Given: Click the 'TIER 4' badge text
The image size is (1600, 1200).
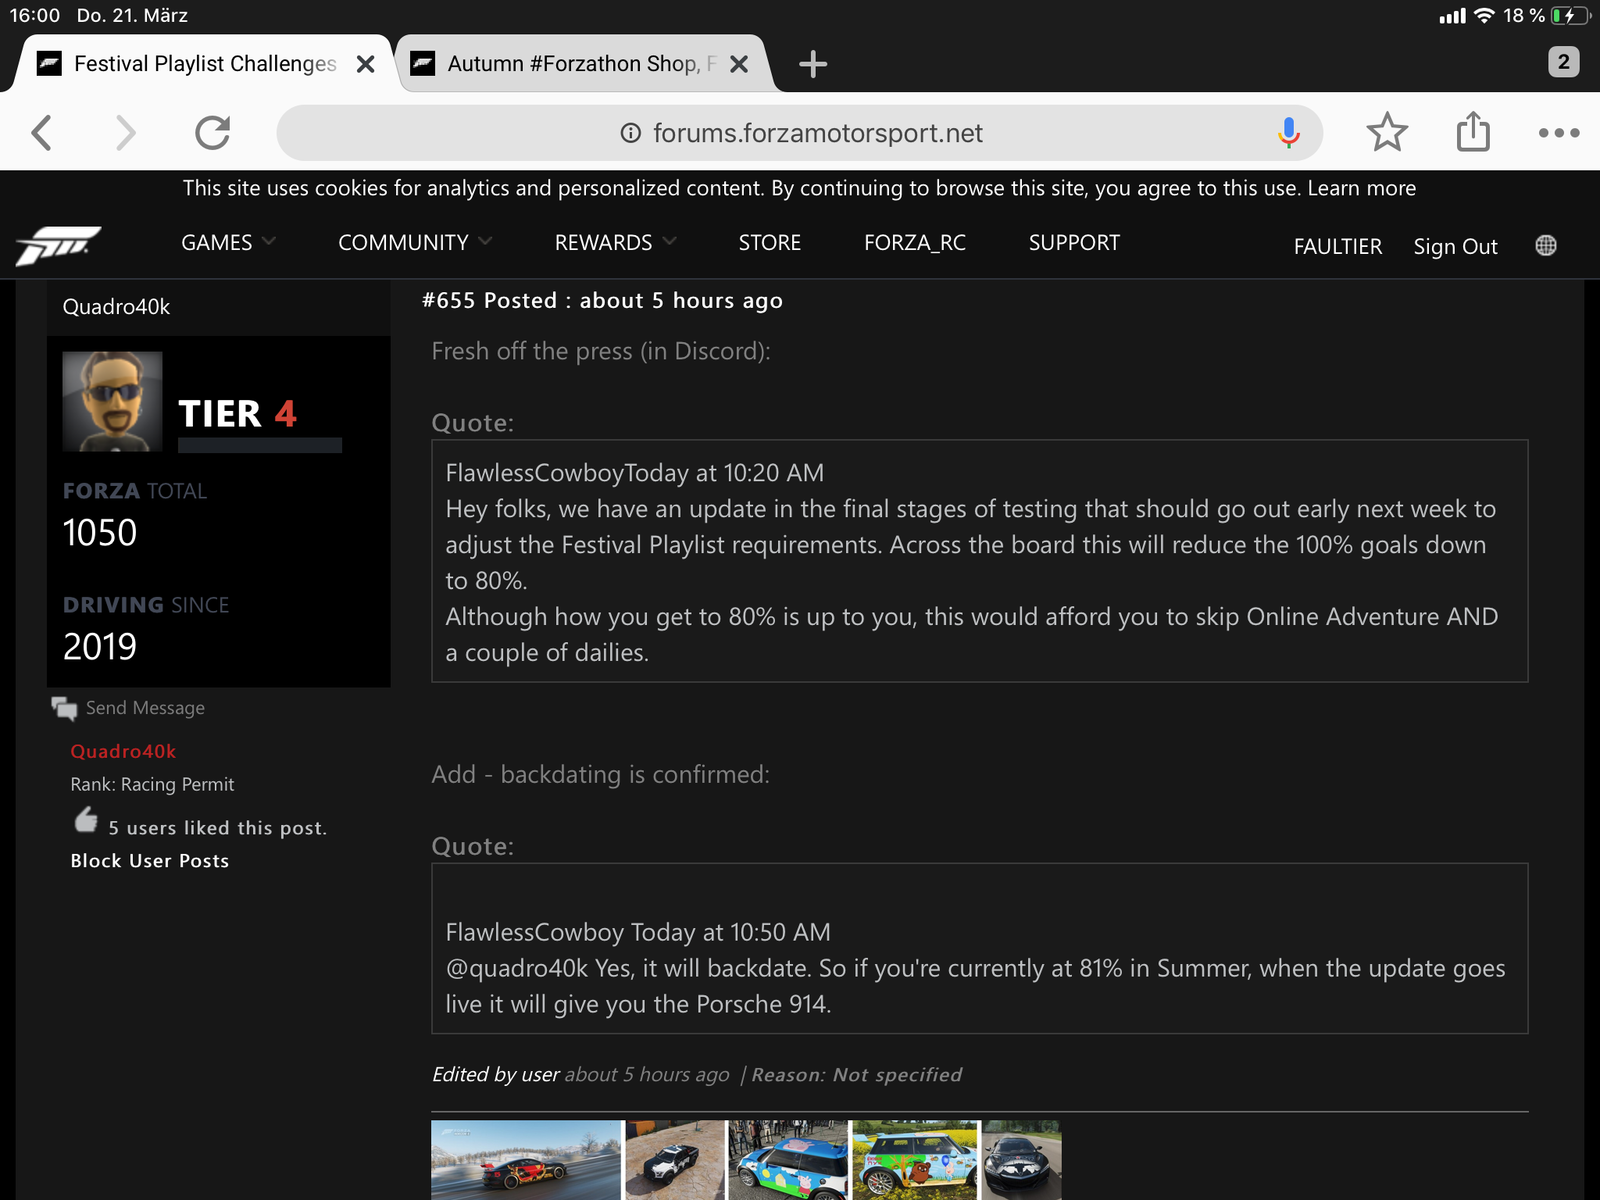Looking at the screenshot, I should click(x=237, y=414).
